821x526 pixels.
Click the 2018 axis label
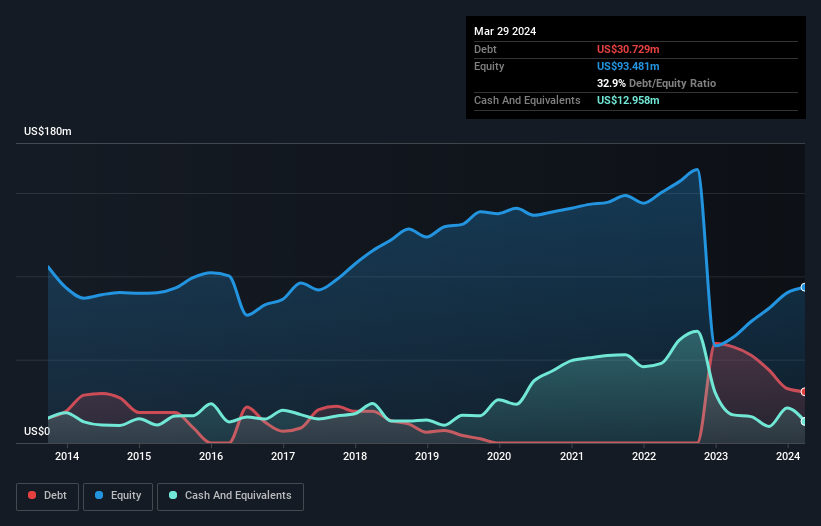click(x=355, y=456)
